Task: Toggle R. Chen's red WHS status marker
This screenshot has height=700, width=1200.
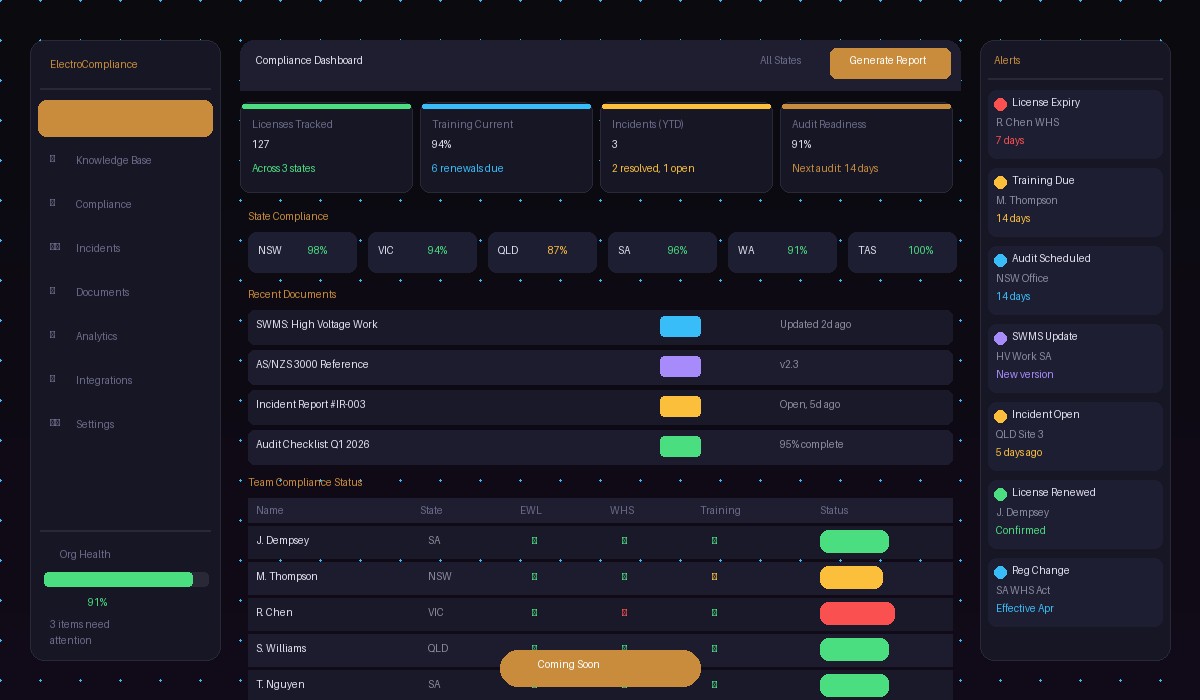Action: (x=624, y=613)
